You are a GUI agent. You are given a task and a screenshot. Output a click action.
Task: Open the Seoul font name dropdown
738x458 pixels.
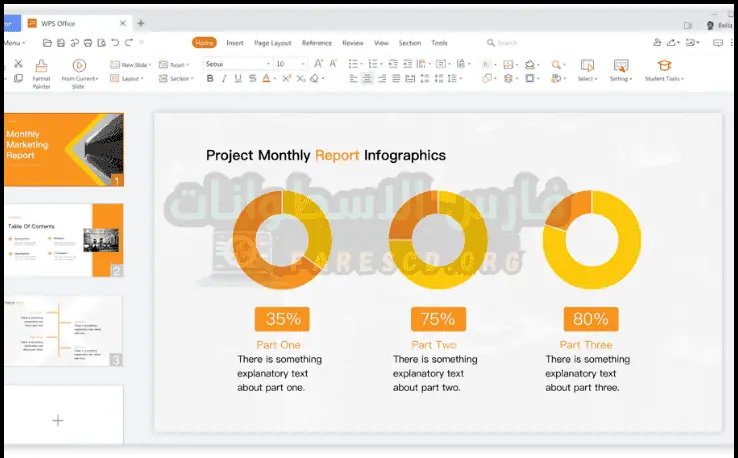[x=237, y=64]
